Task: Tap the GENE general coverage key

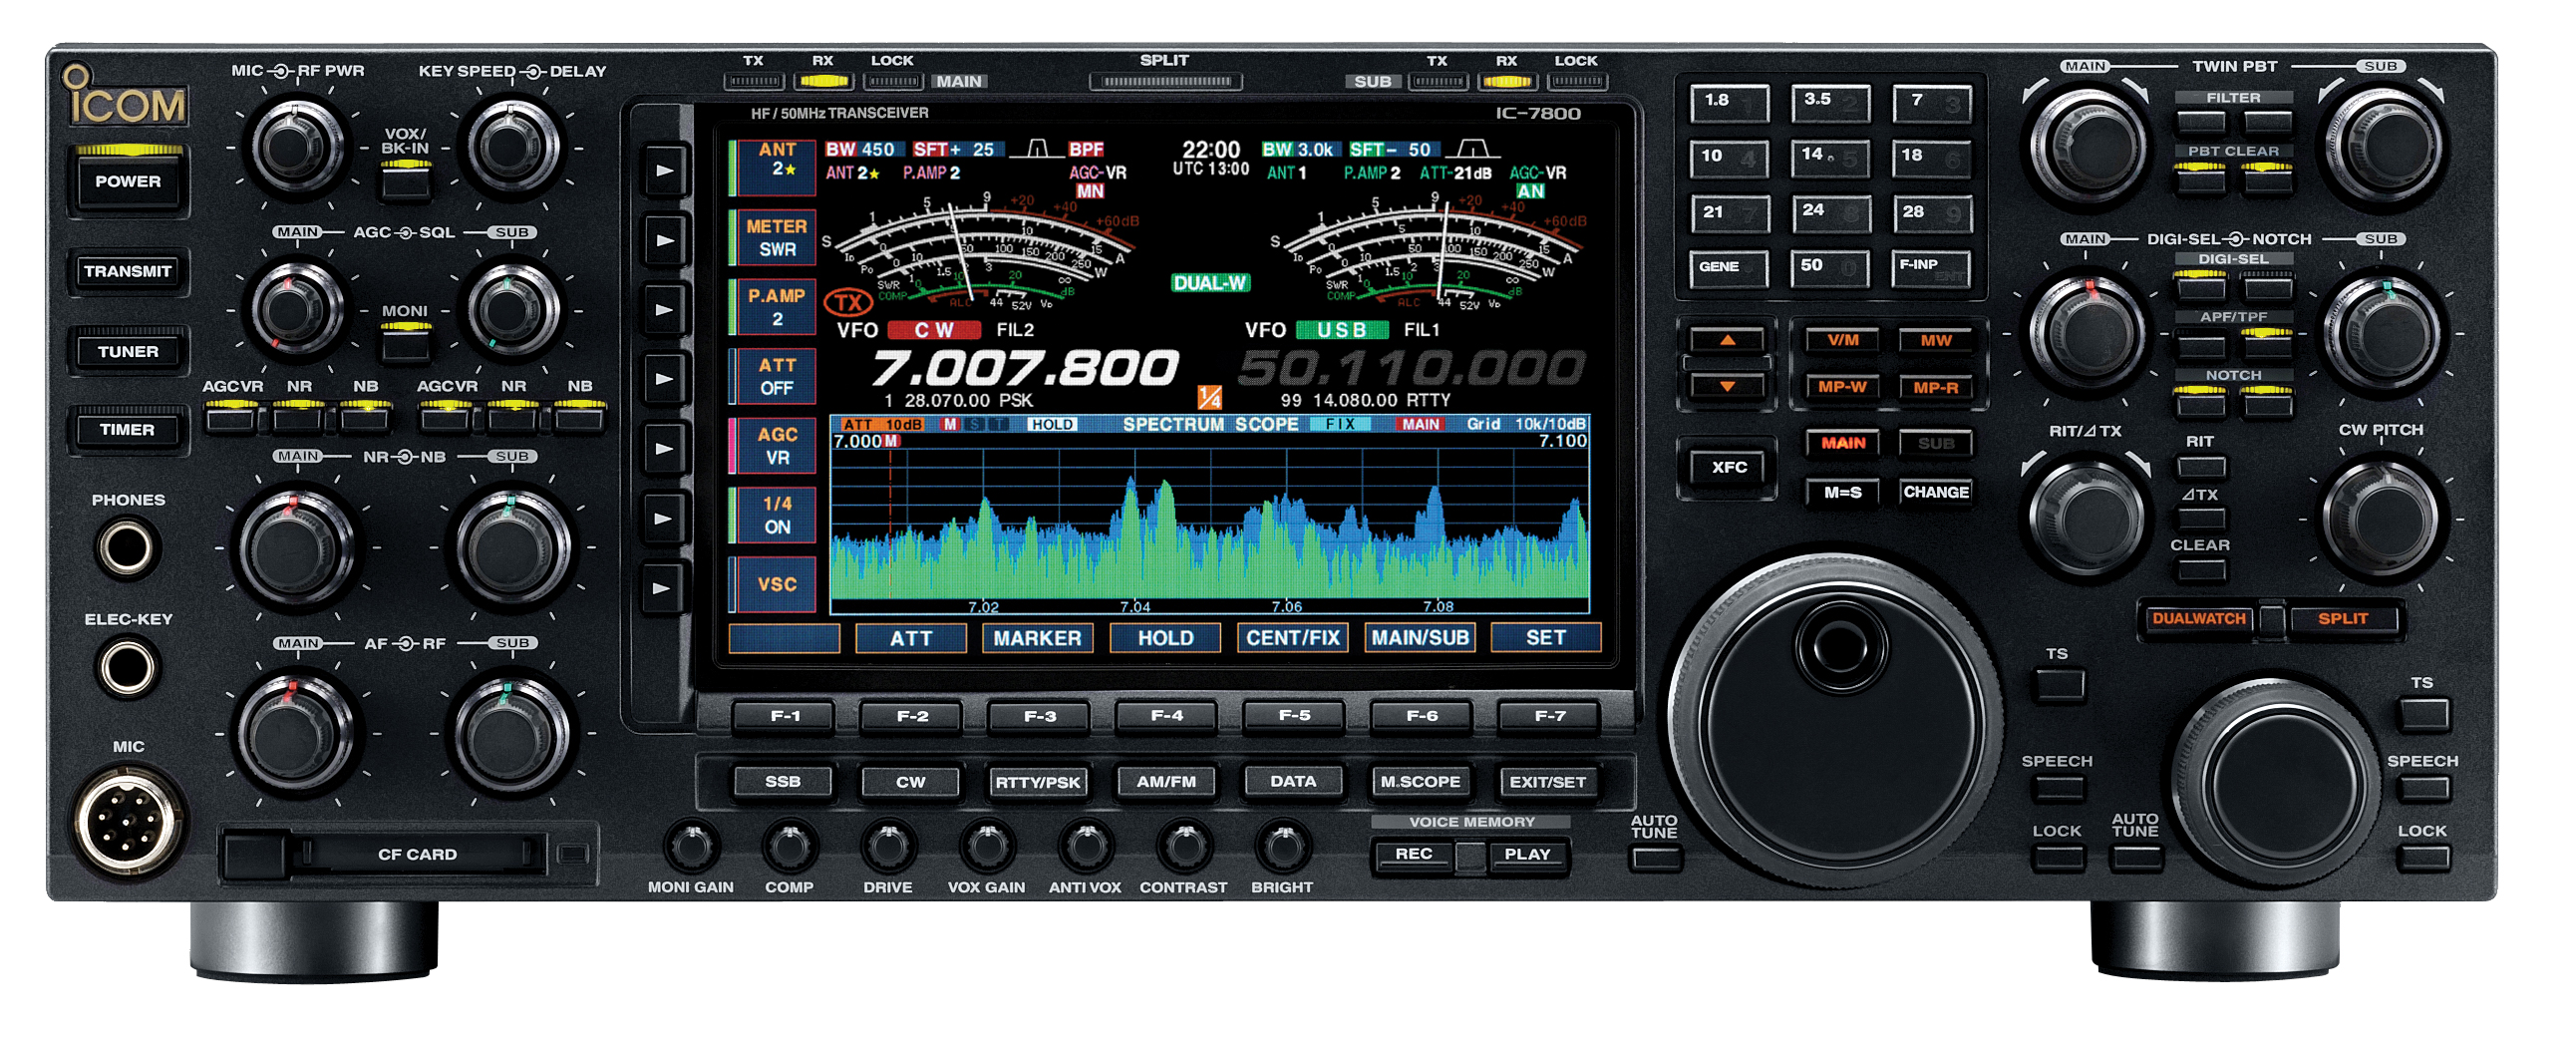Action: tap(1729, 269)
